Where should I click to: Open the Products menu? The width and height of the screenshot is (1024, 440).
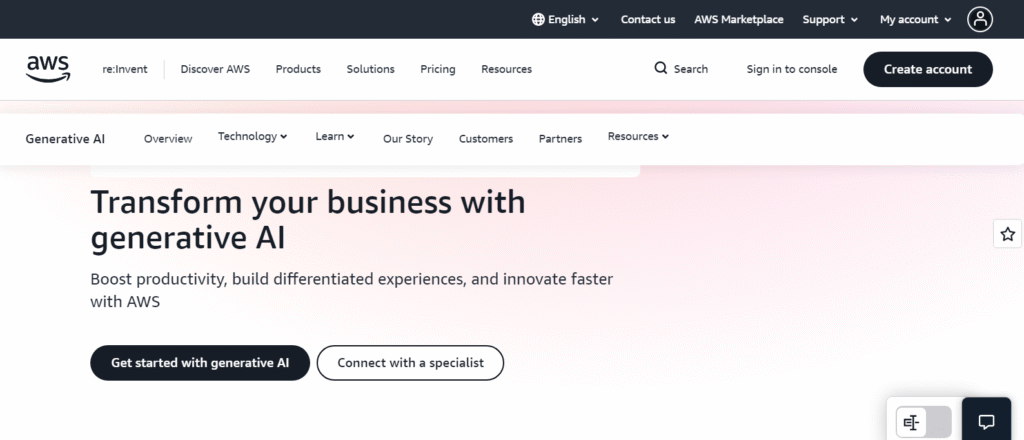pyautogui.click(x=298, y=69)
